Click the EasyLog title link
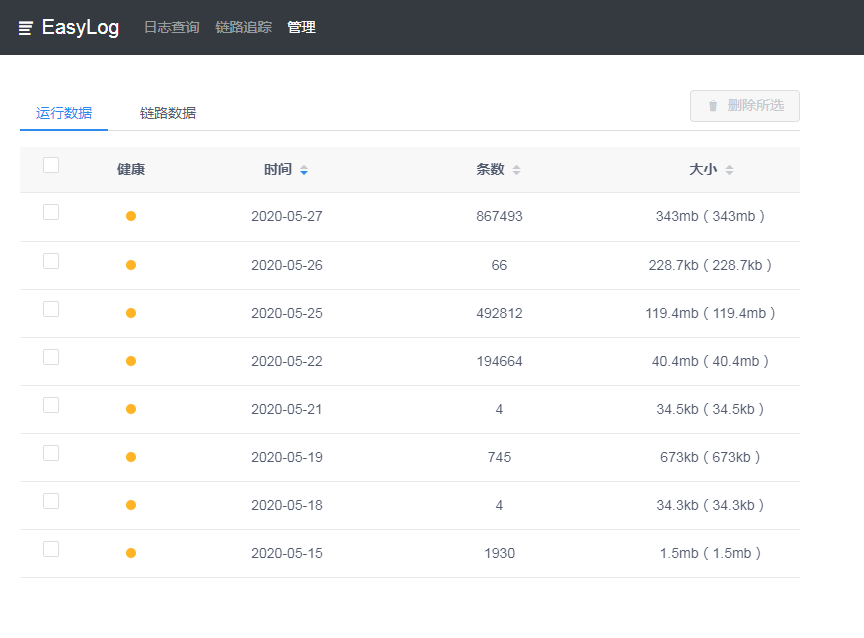 (80, 28)
